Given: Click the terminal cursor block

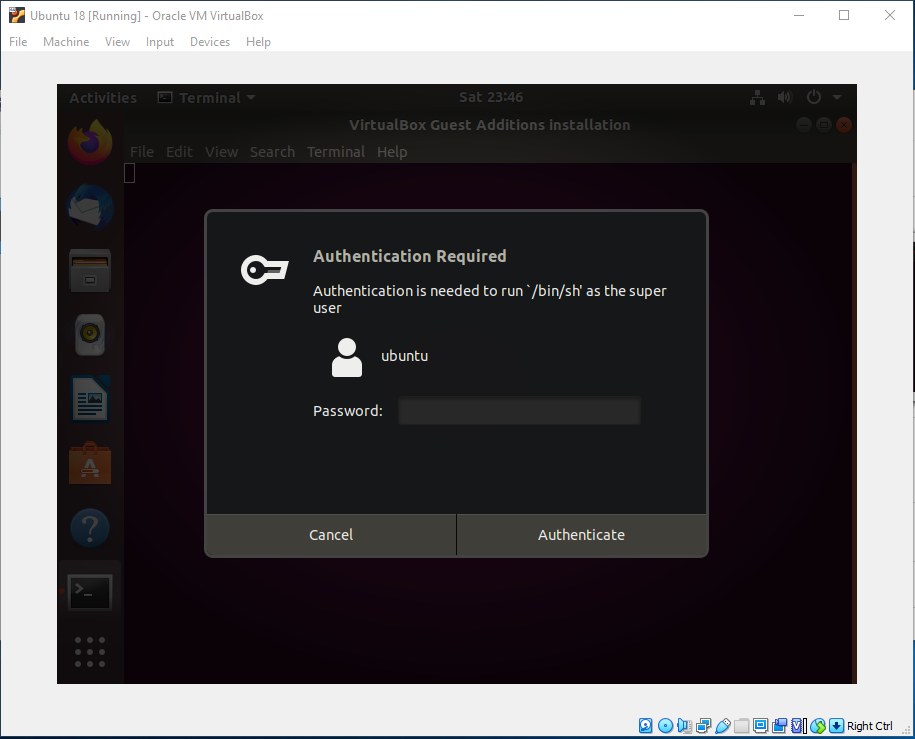Looking at the screenshot, I should pos(130,173).
